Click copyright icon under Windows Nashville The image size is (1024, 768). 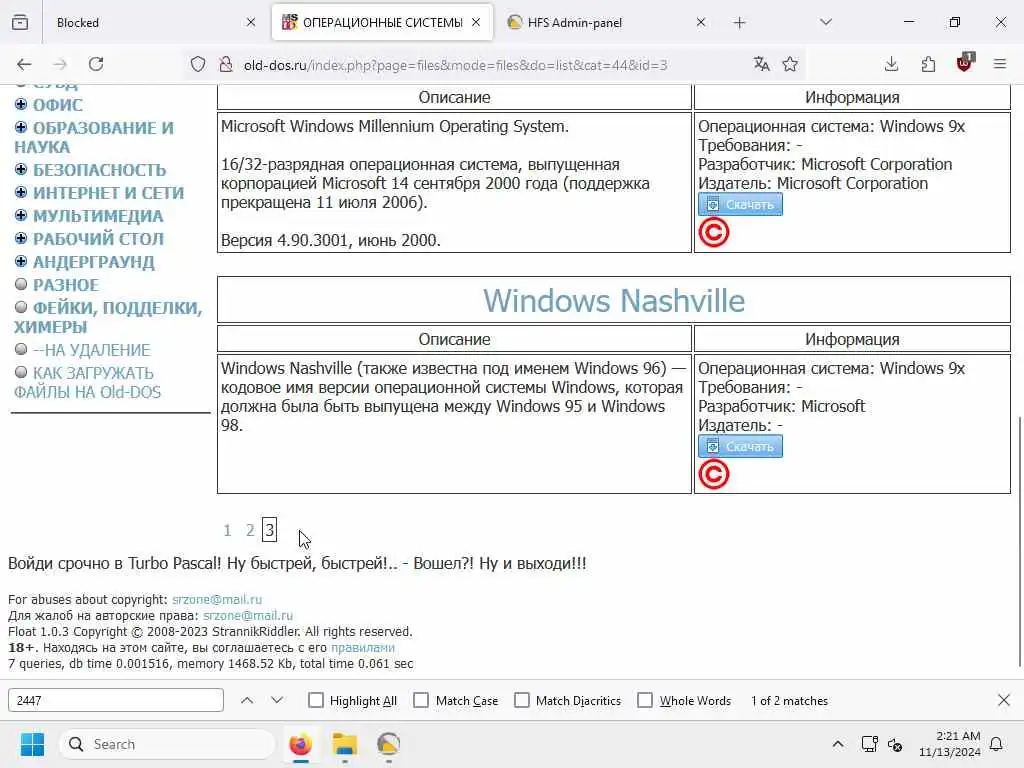(714, 475)
